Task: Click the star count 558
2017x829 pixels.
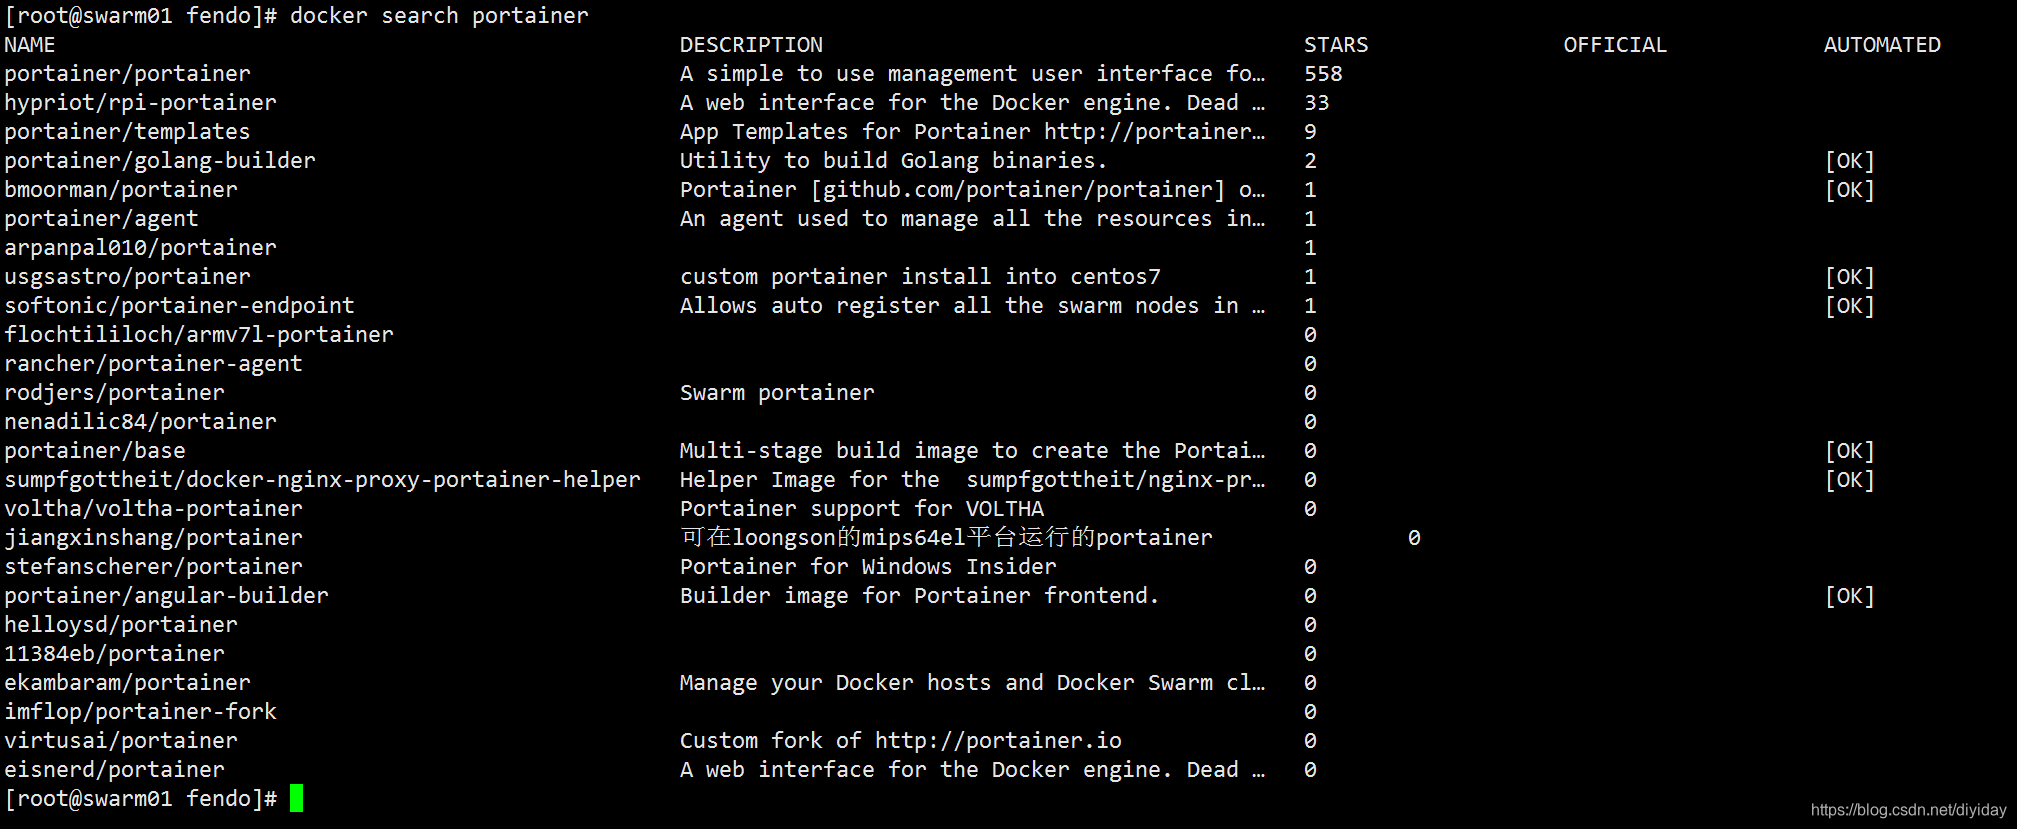Action: point(1323,74)
